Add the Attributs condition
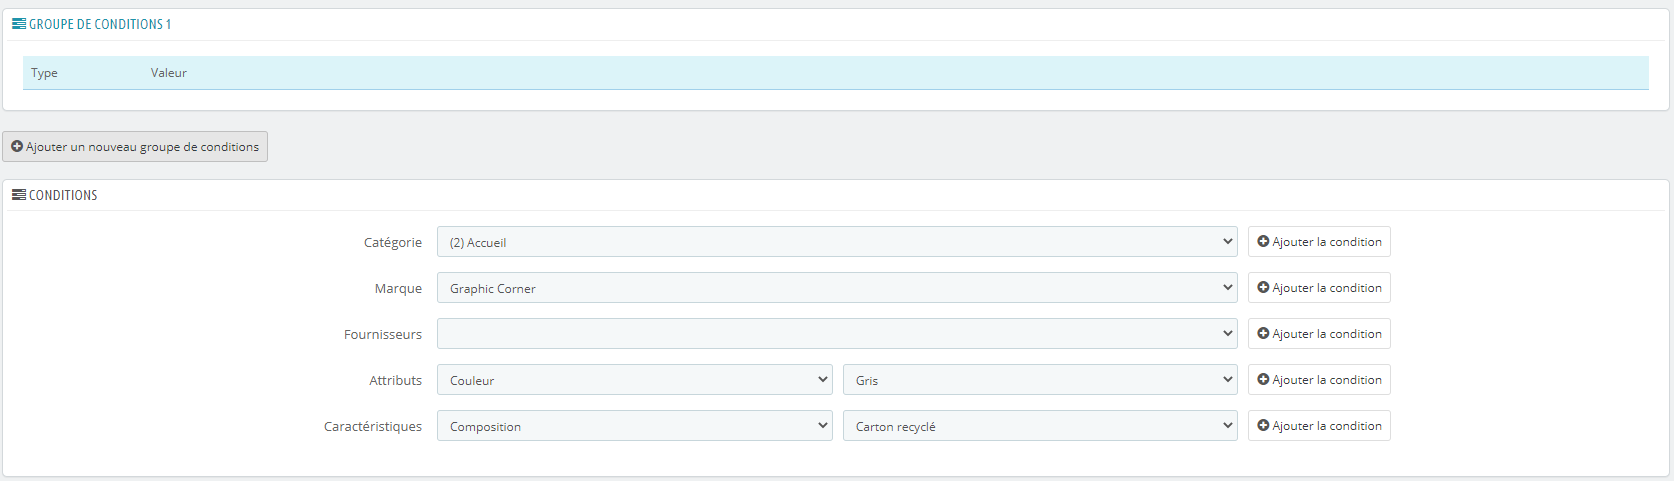This screenshot has height=481, width=1674. (x=1319, y=380)
